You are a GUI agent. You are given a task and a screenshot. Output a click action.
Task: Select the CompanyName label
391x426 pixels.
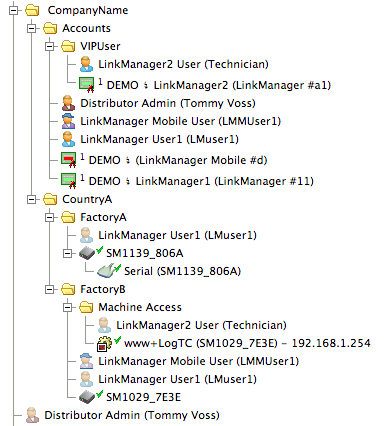88,10
